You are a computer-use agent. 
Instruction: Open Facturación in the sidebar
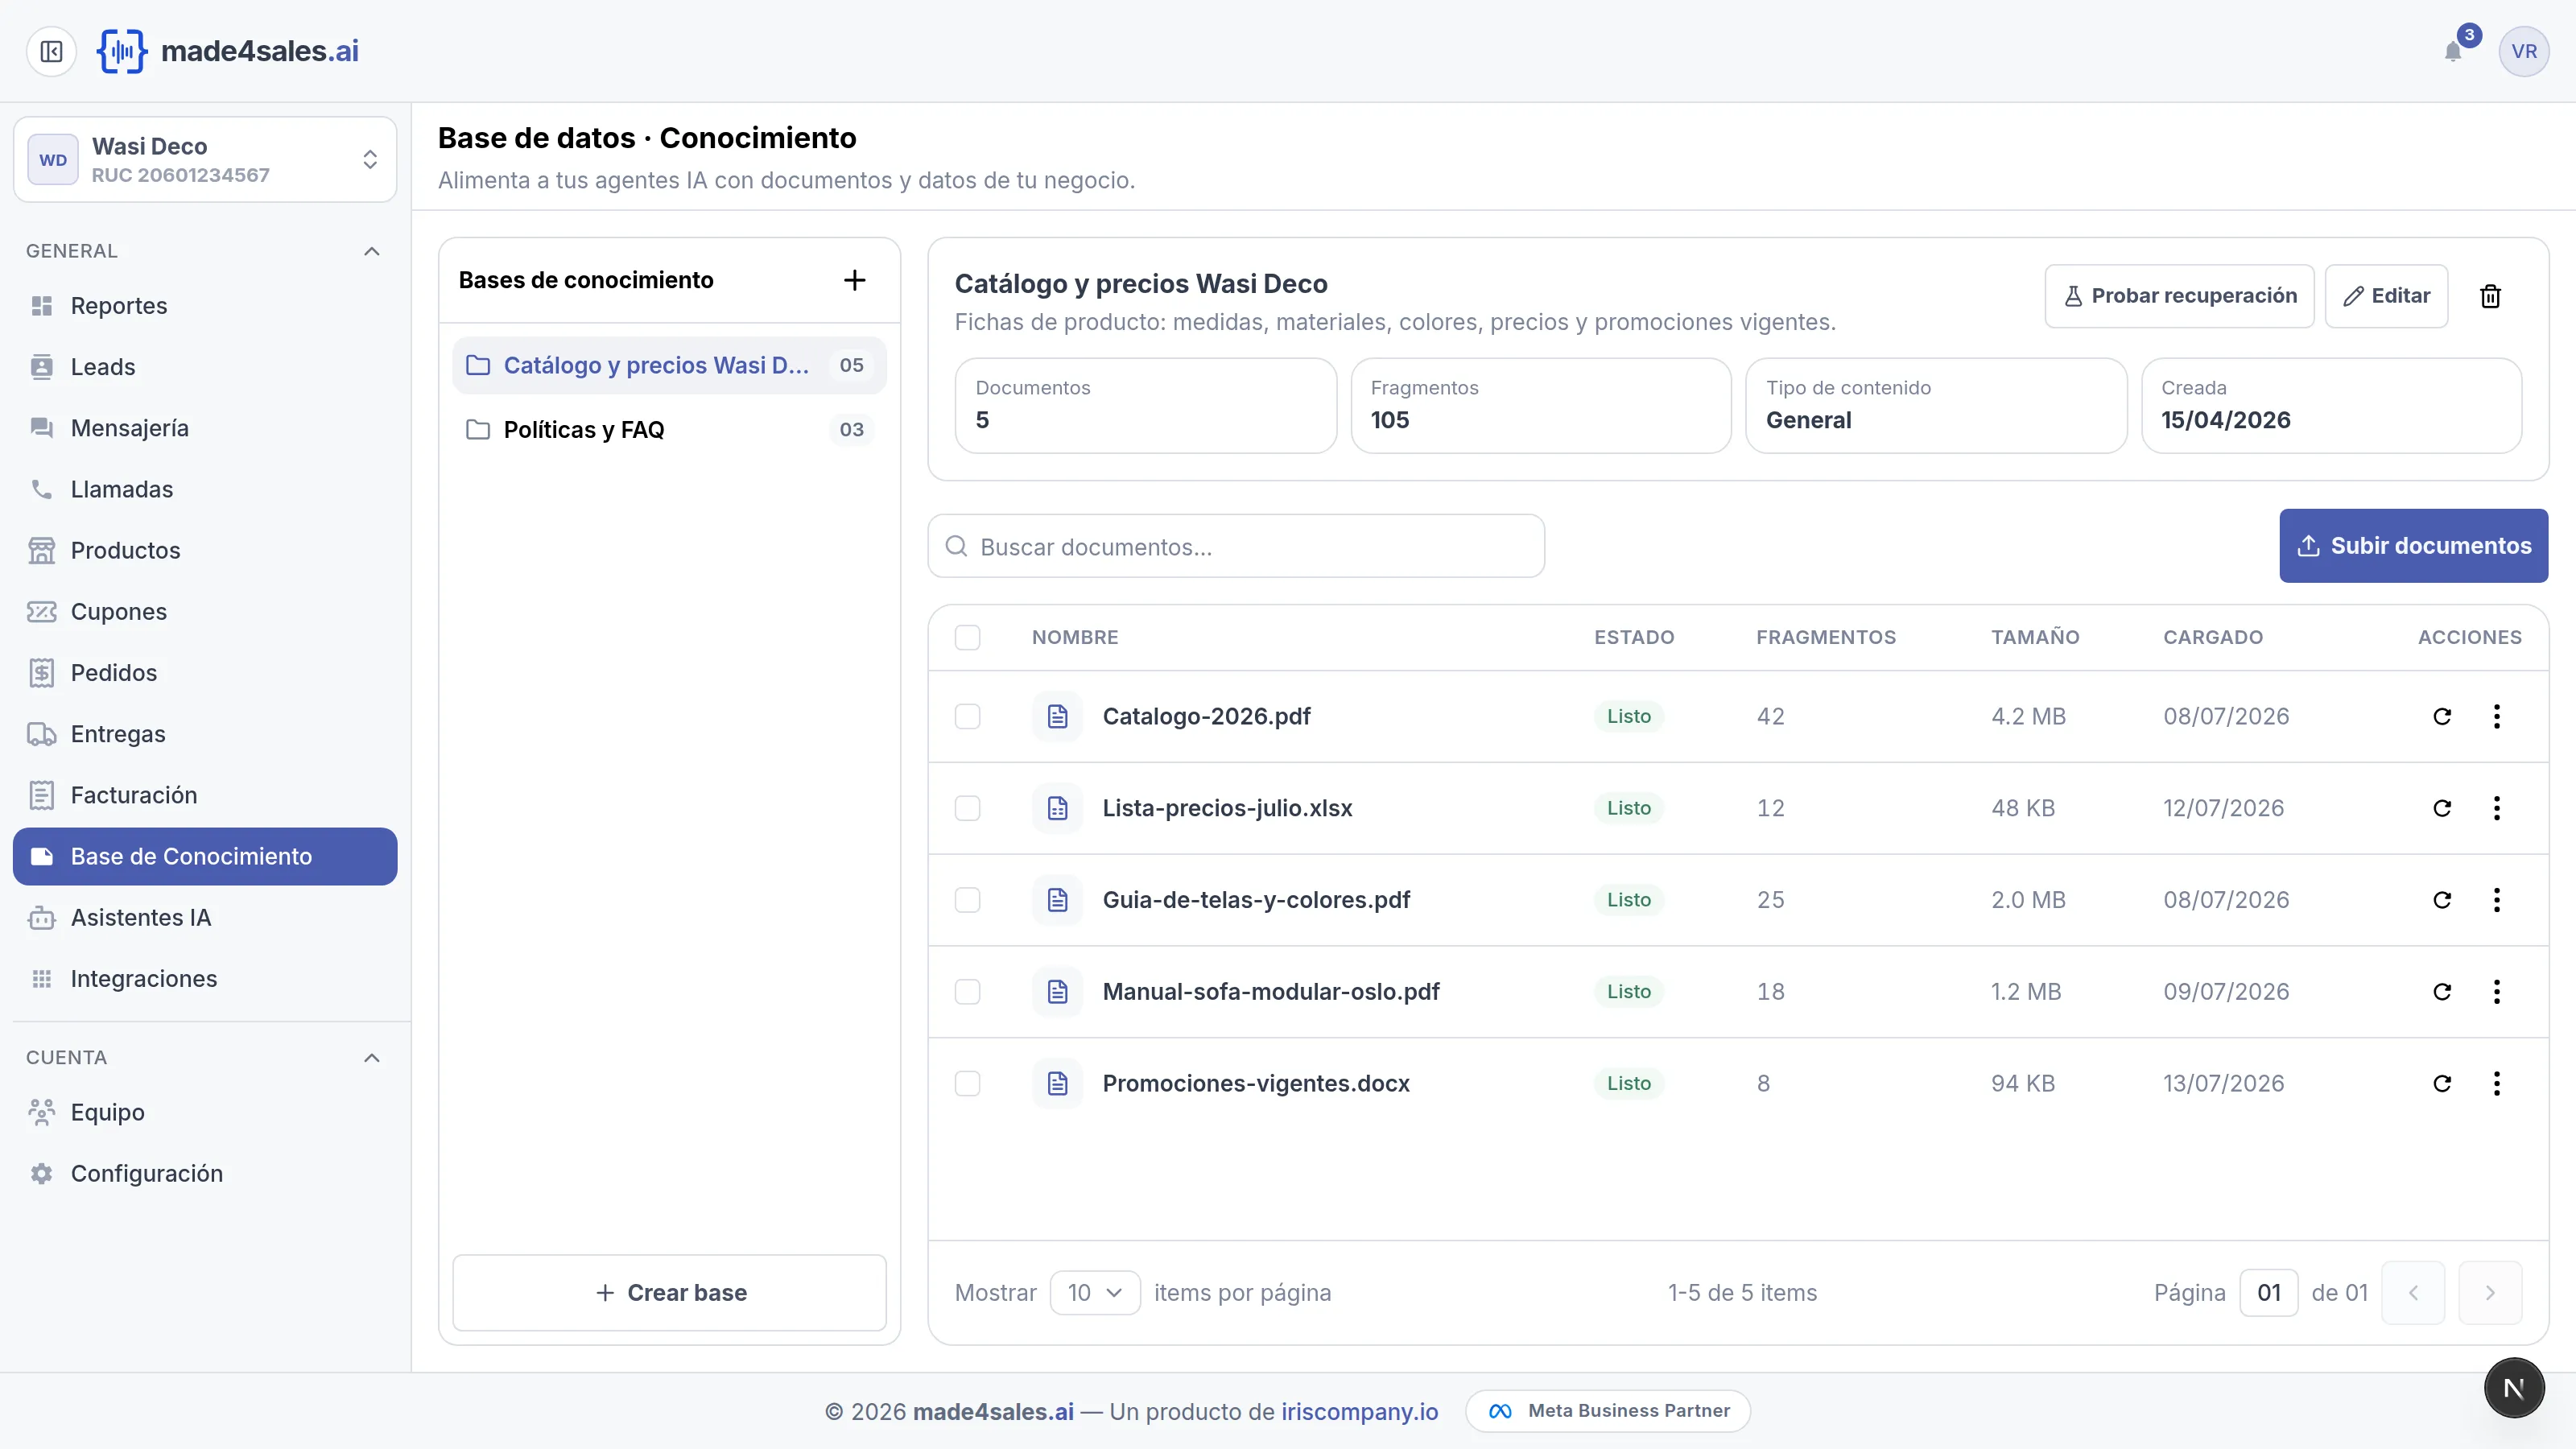pyautogui.click(x=205, y=796)
